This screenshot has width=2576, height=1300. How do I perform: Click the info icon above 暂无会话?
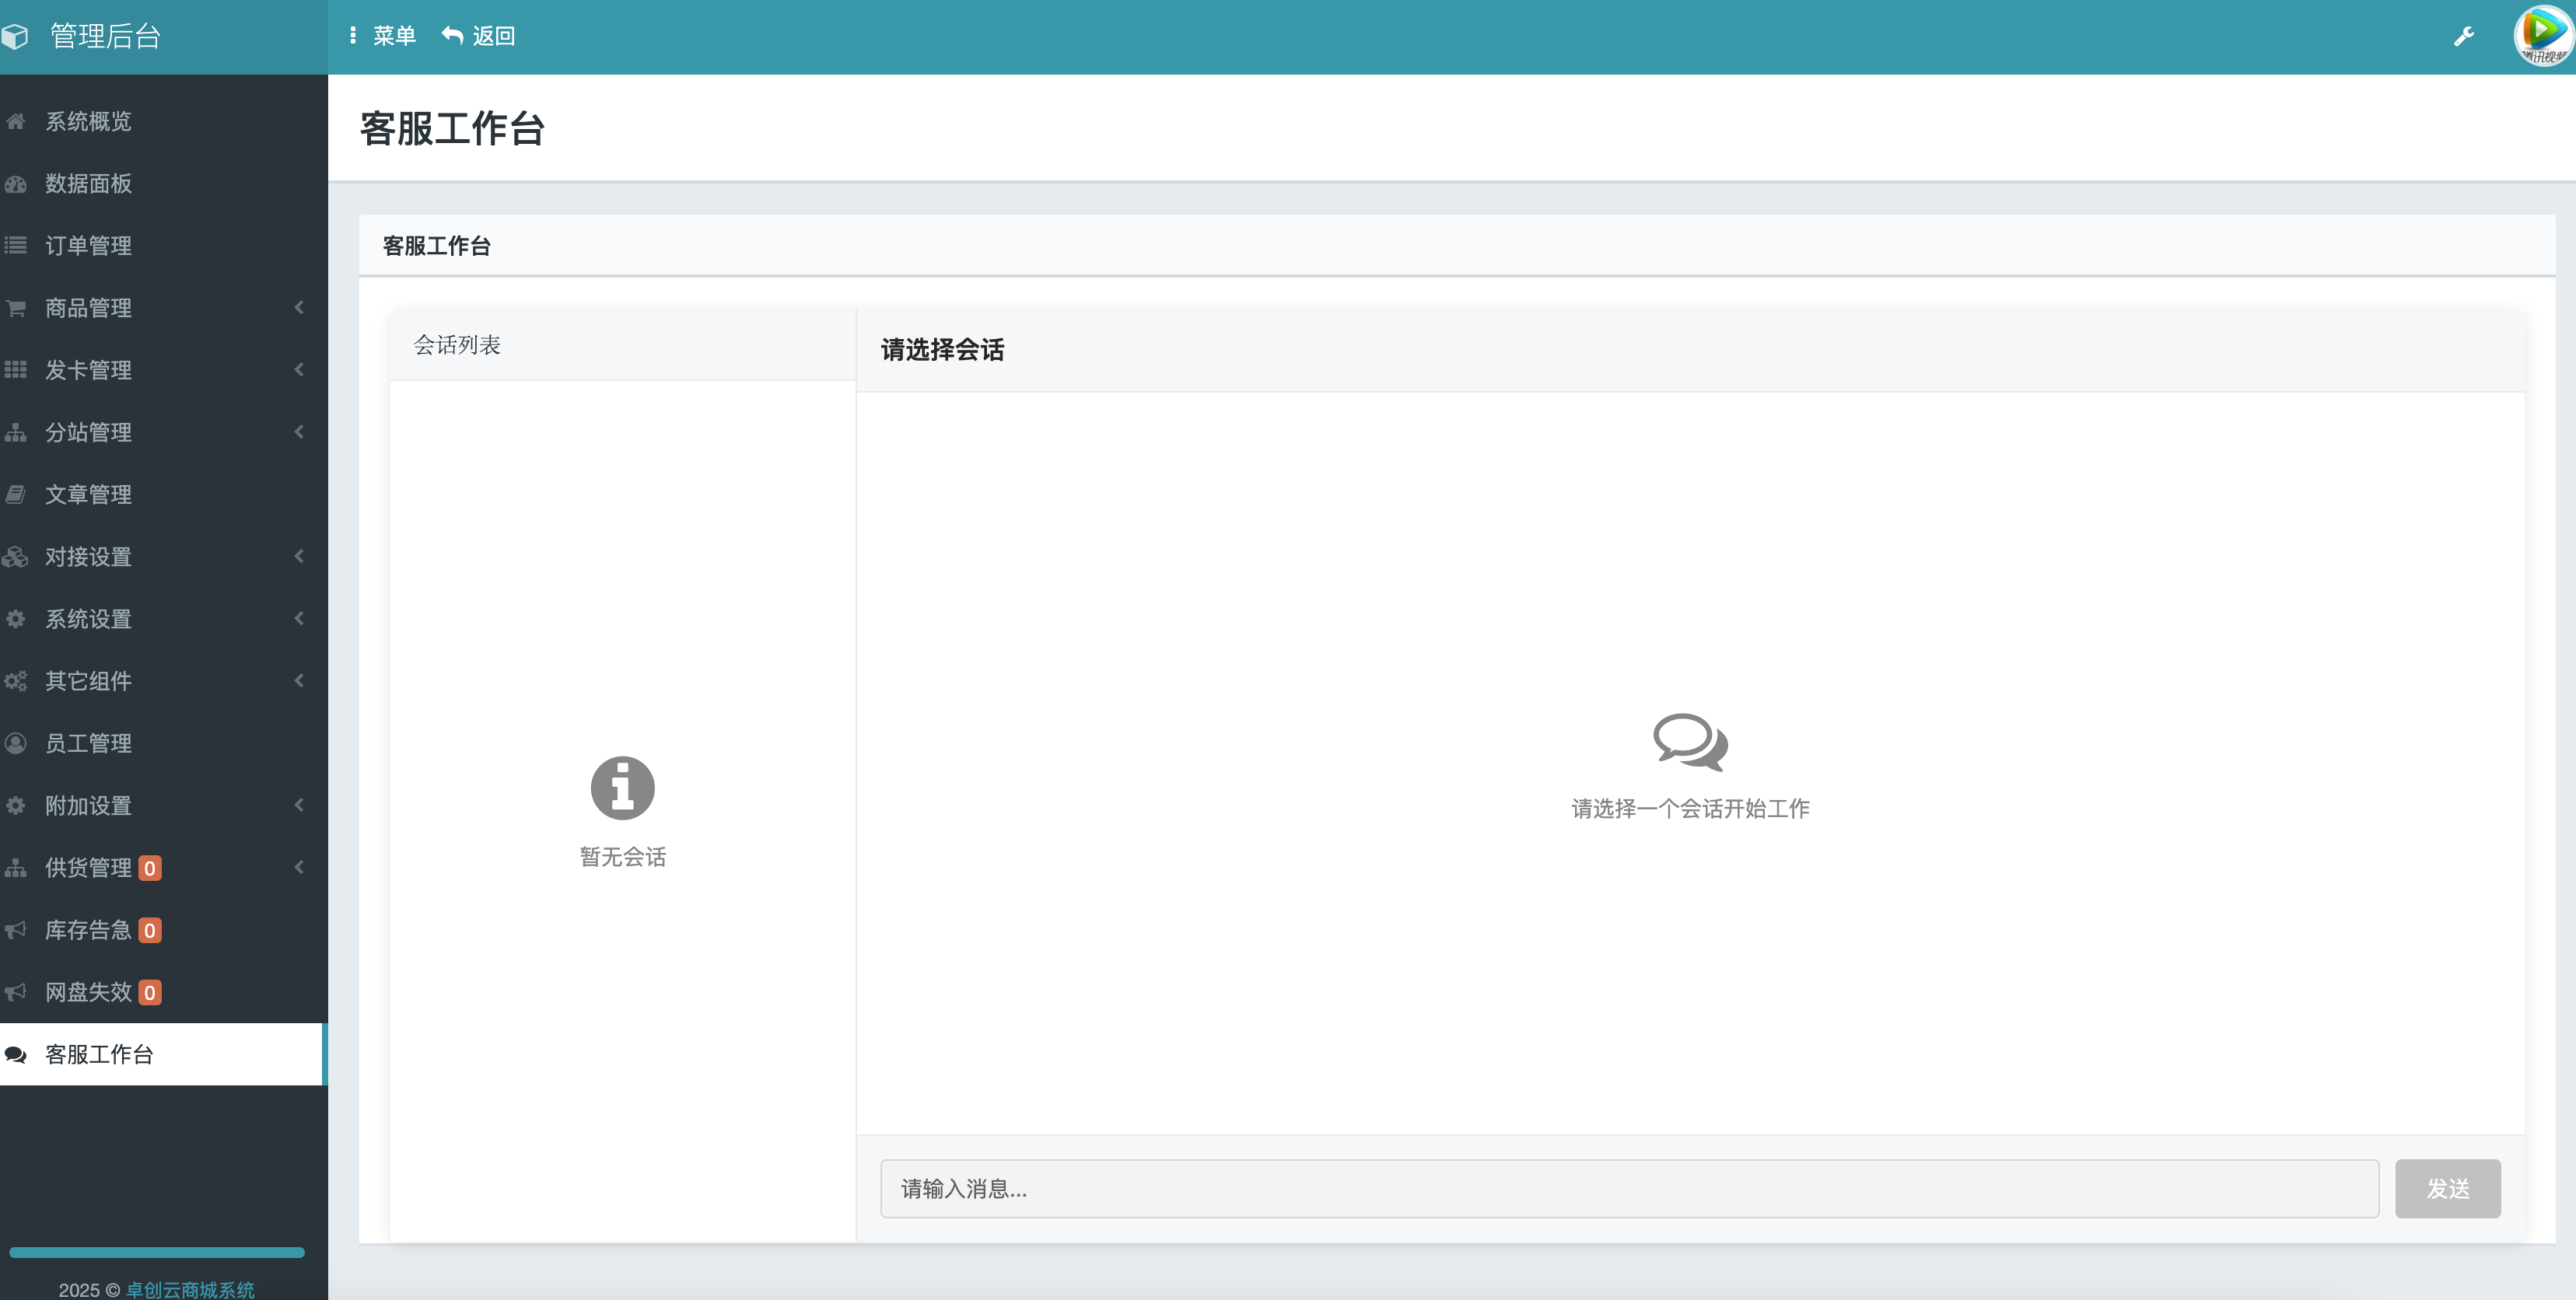pyautogui.click(x=622, y=788)
